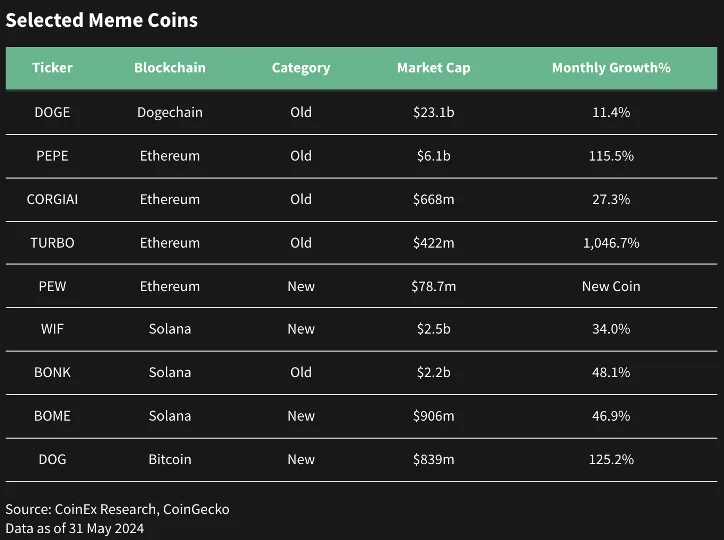Select the TURBO ticker cell
The image size is (724, 540).
click(x=52, y=243)
